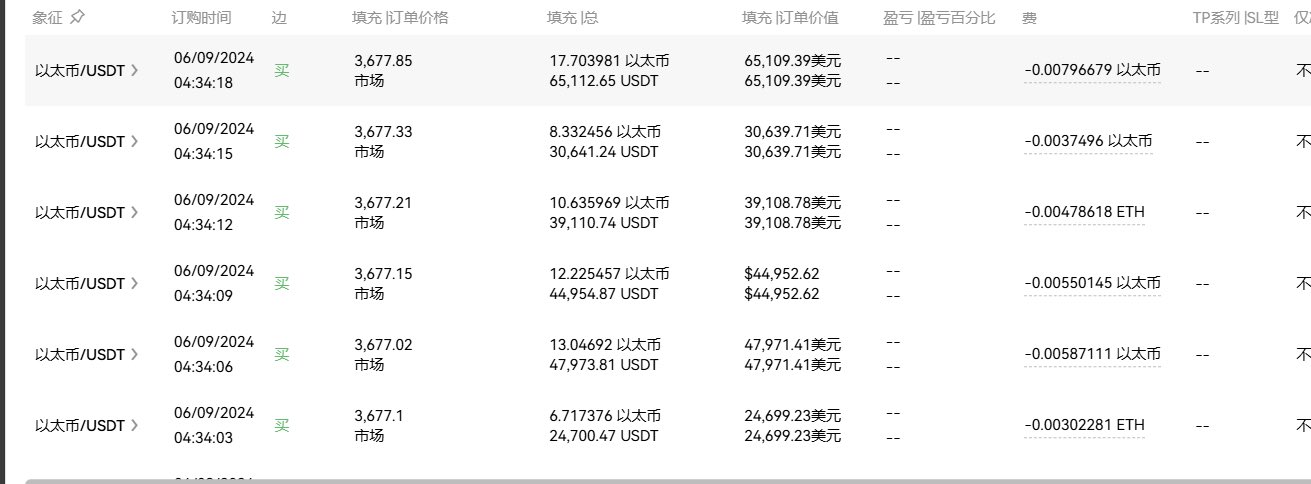The image size is (1311, 484).
Task: Click the 填充 |订单价格 column header
Action: coord(400,18)
